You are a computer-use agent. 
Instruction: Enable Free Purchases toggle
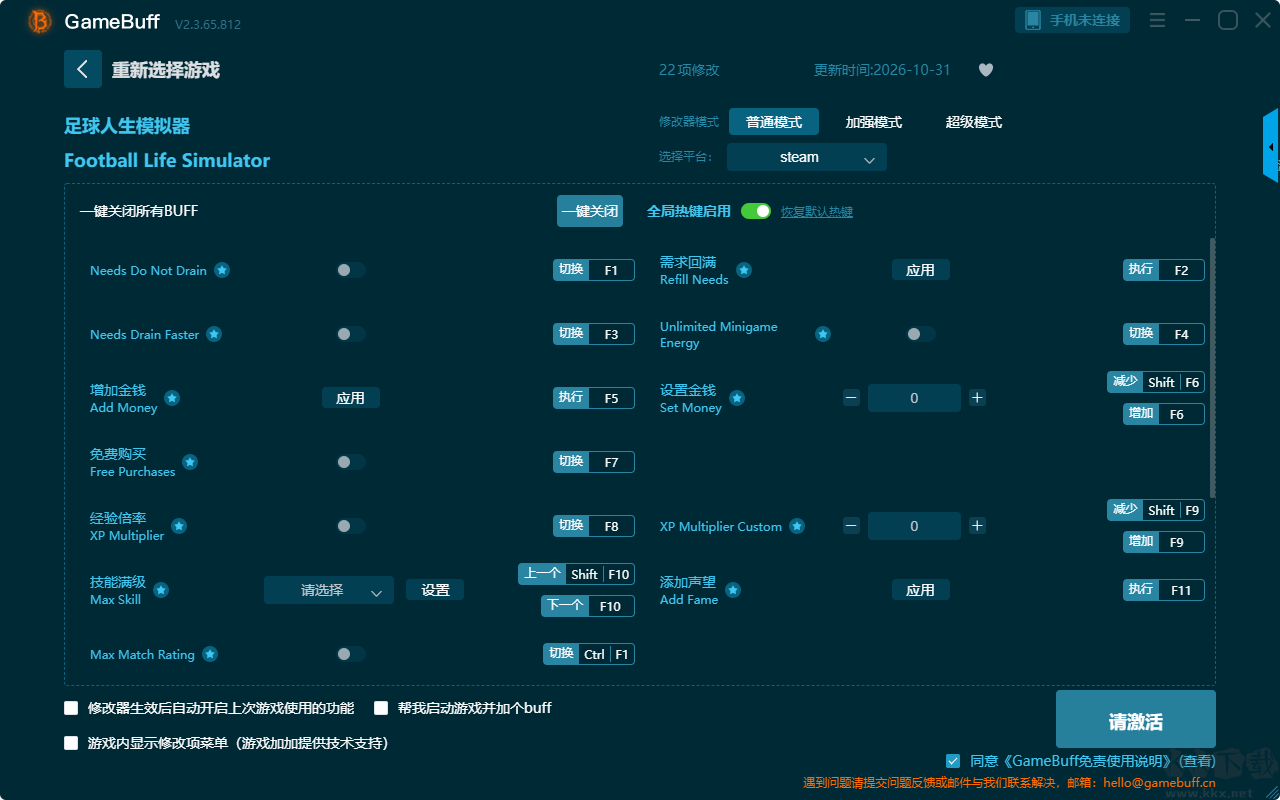350,462
